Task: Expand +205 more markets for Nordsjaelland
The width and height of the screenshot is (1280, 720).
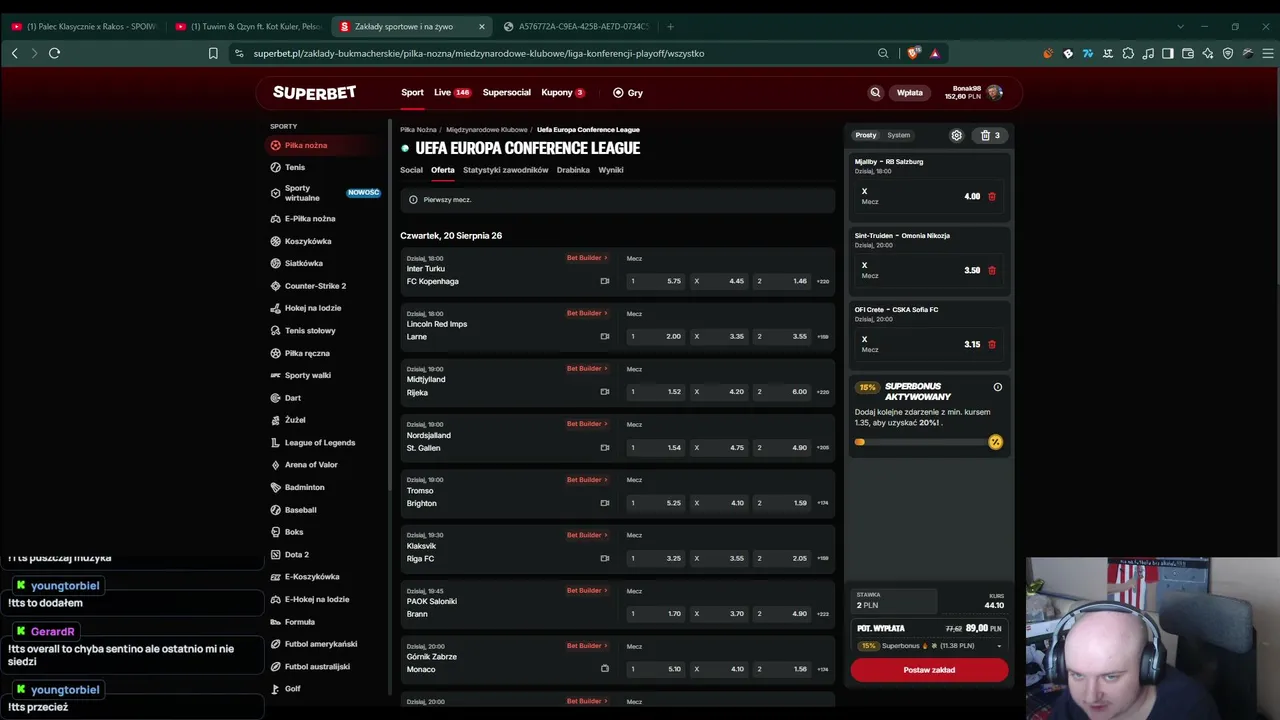Action: pyautogui.click(x=823, y=447)
